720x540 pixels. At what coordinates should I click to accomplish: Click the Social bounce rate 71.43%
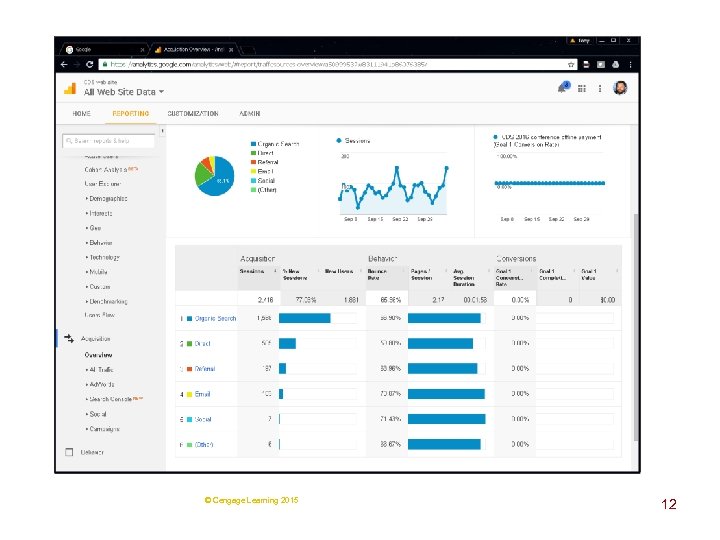tap(391, 419)
